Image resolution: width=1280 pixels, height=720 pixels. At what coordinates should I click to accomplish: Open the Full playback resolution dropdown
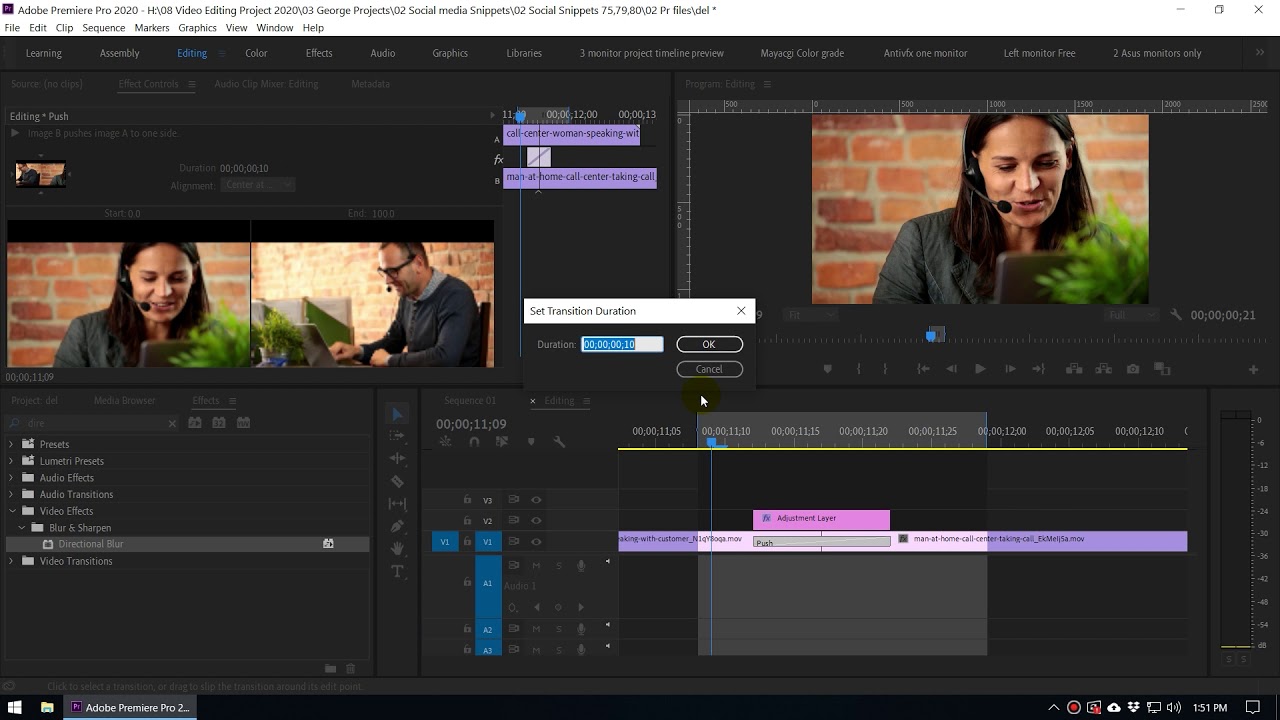click(1130, 315)
